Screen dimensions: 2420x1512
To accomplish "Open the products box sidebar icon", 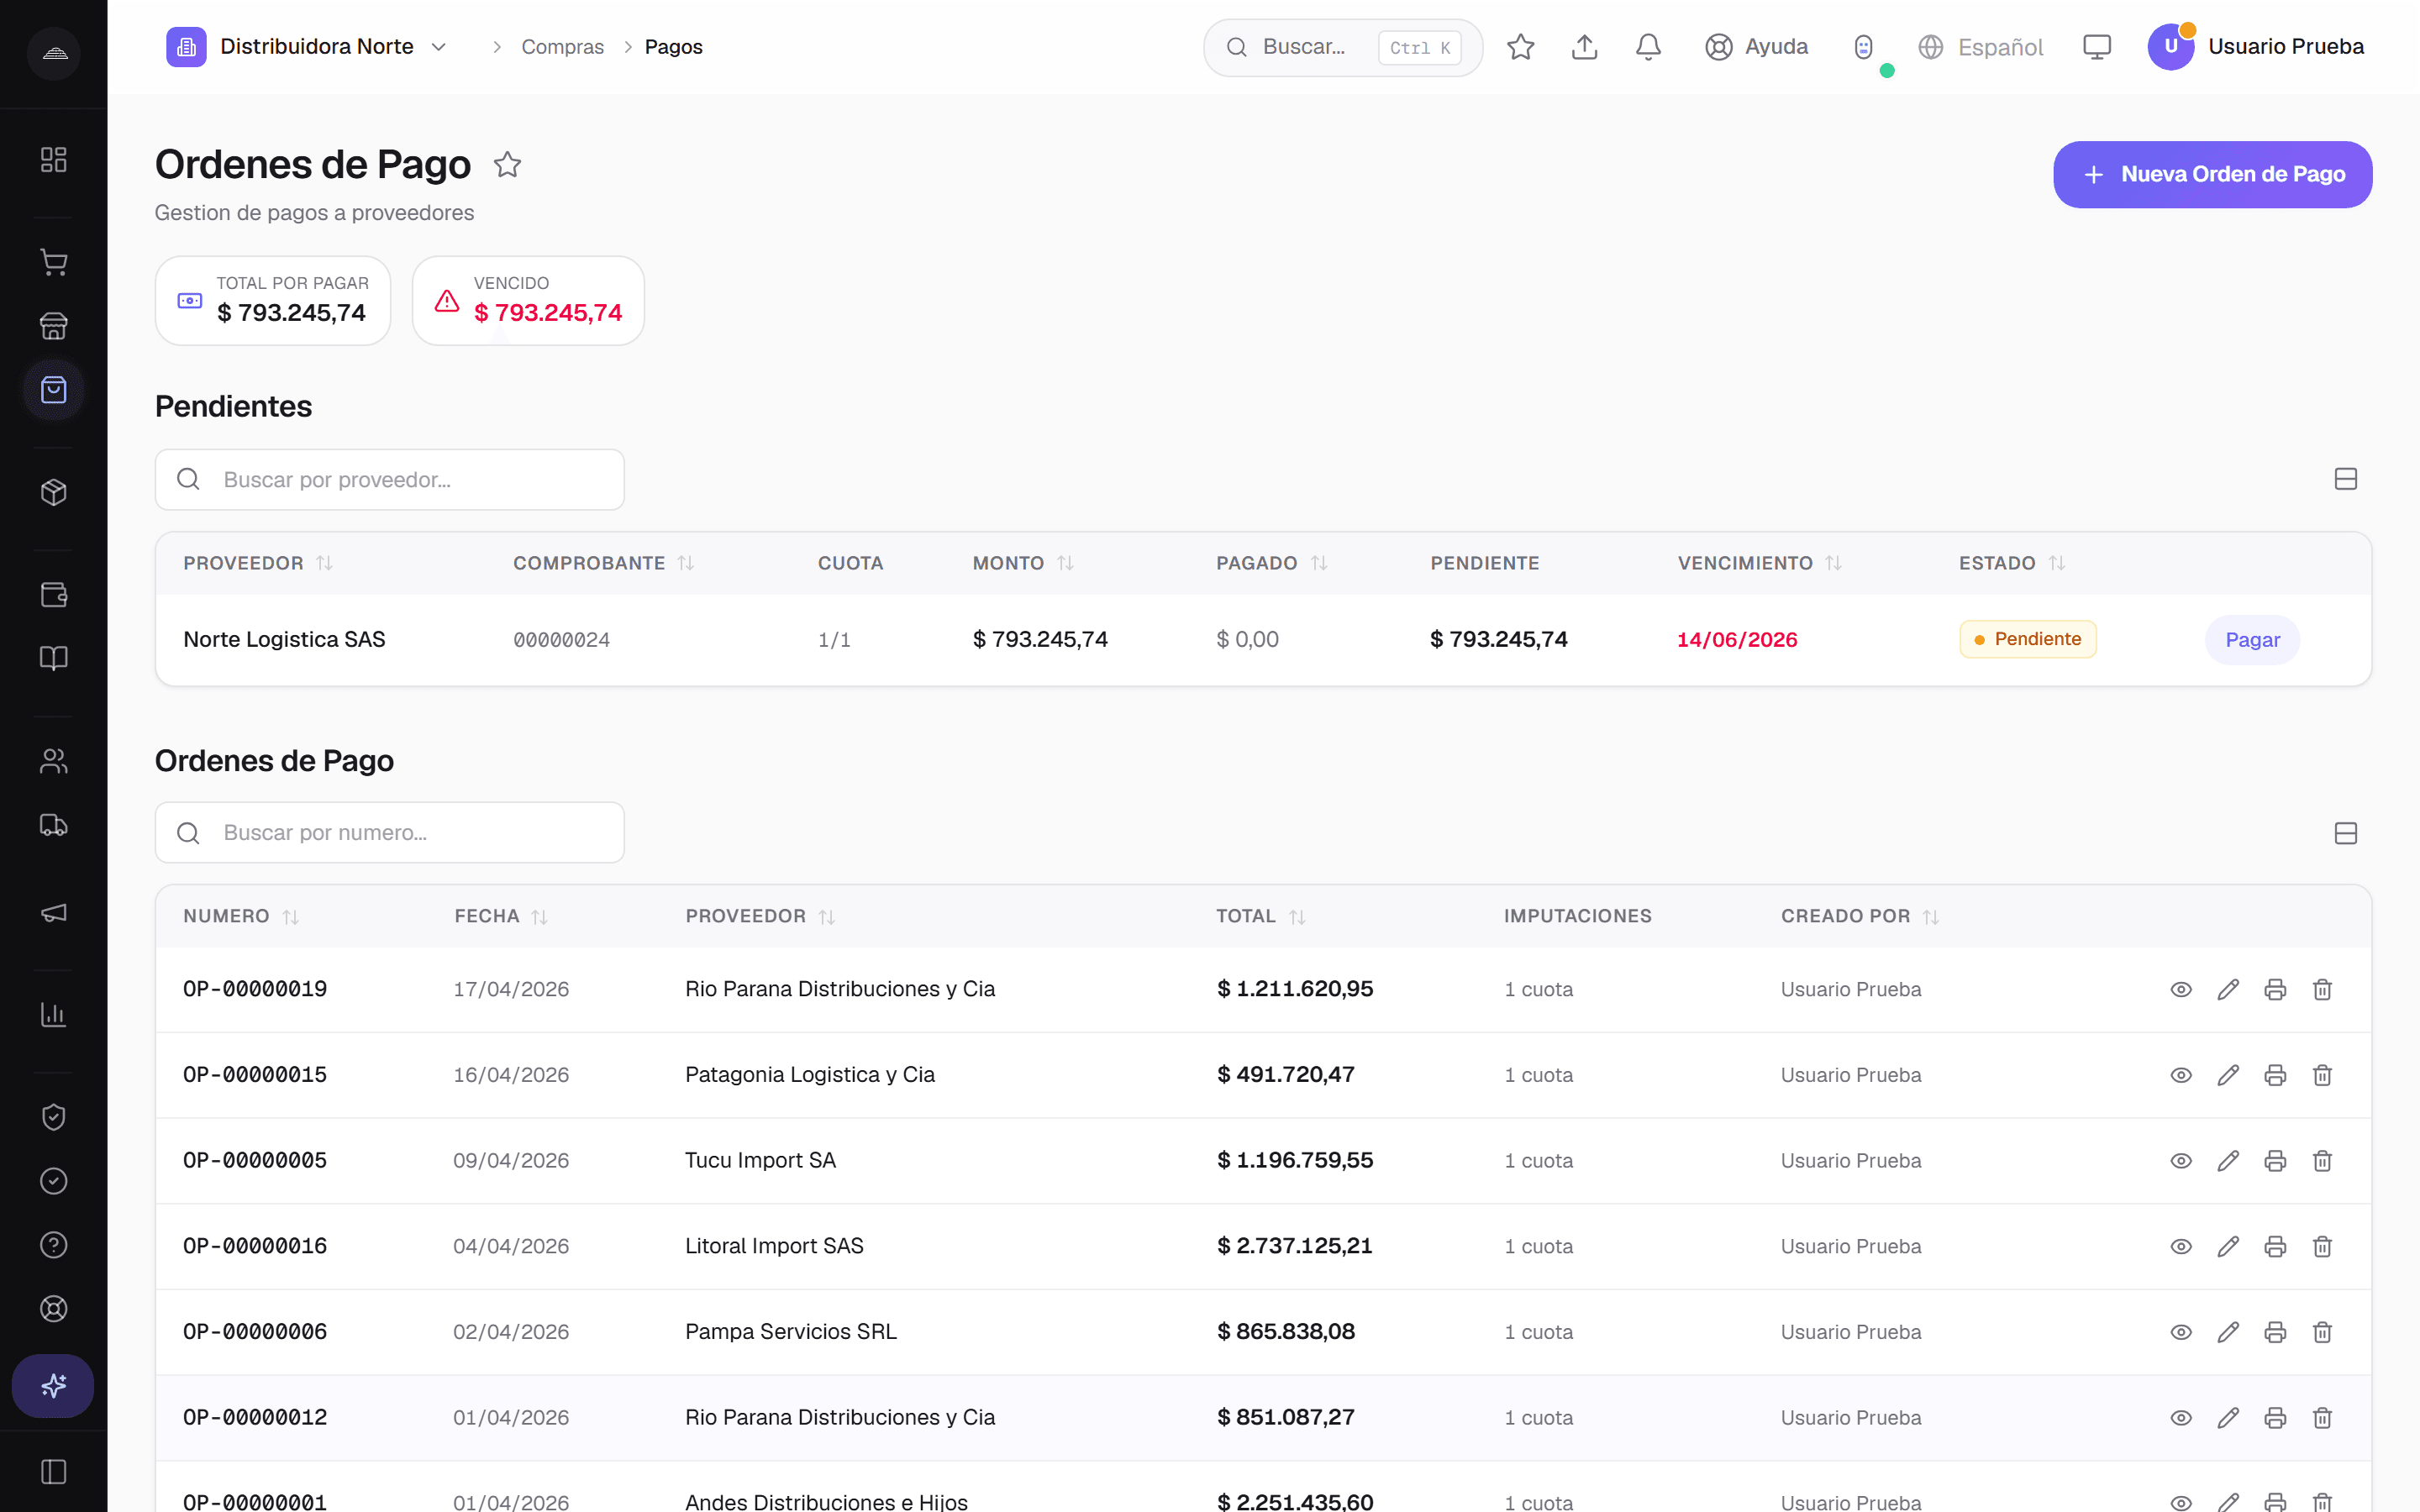I will click(x=53, y=492).
